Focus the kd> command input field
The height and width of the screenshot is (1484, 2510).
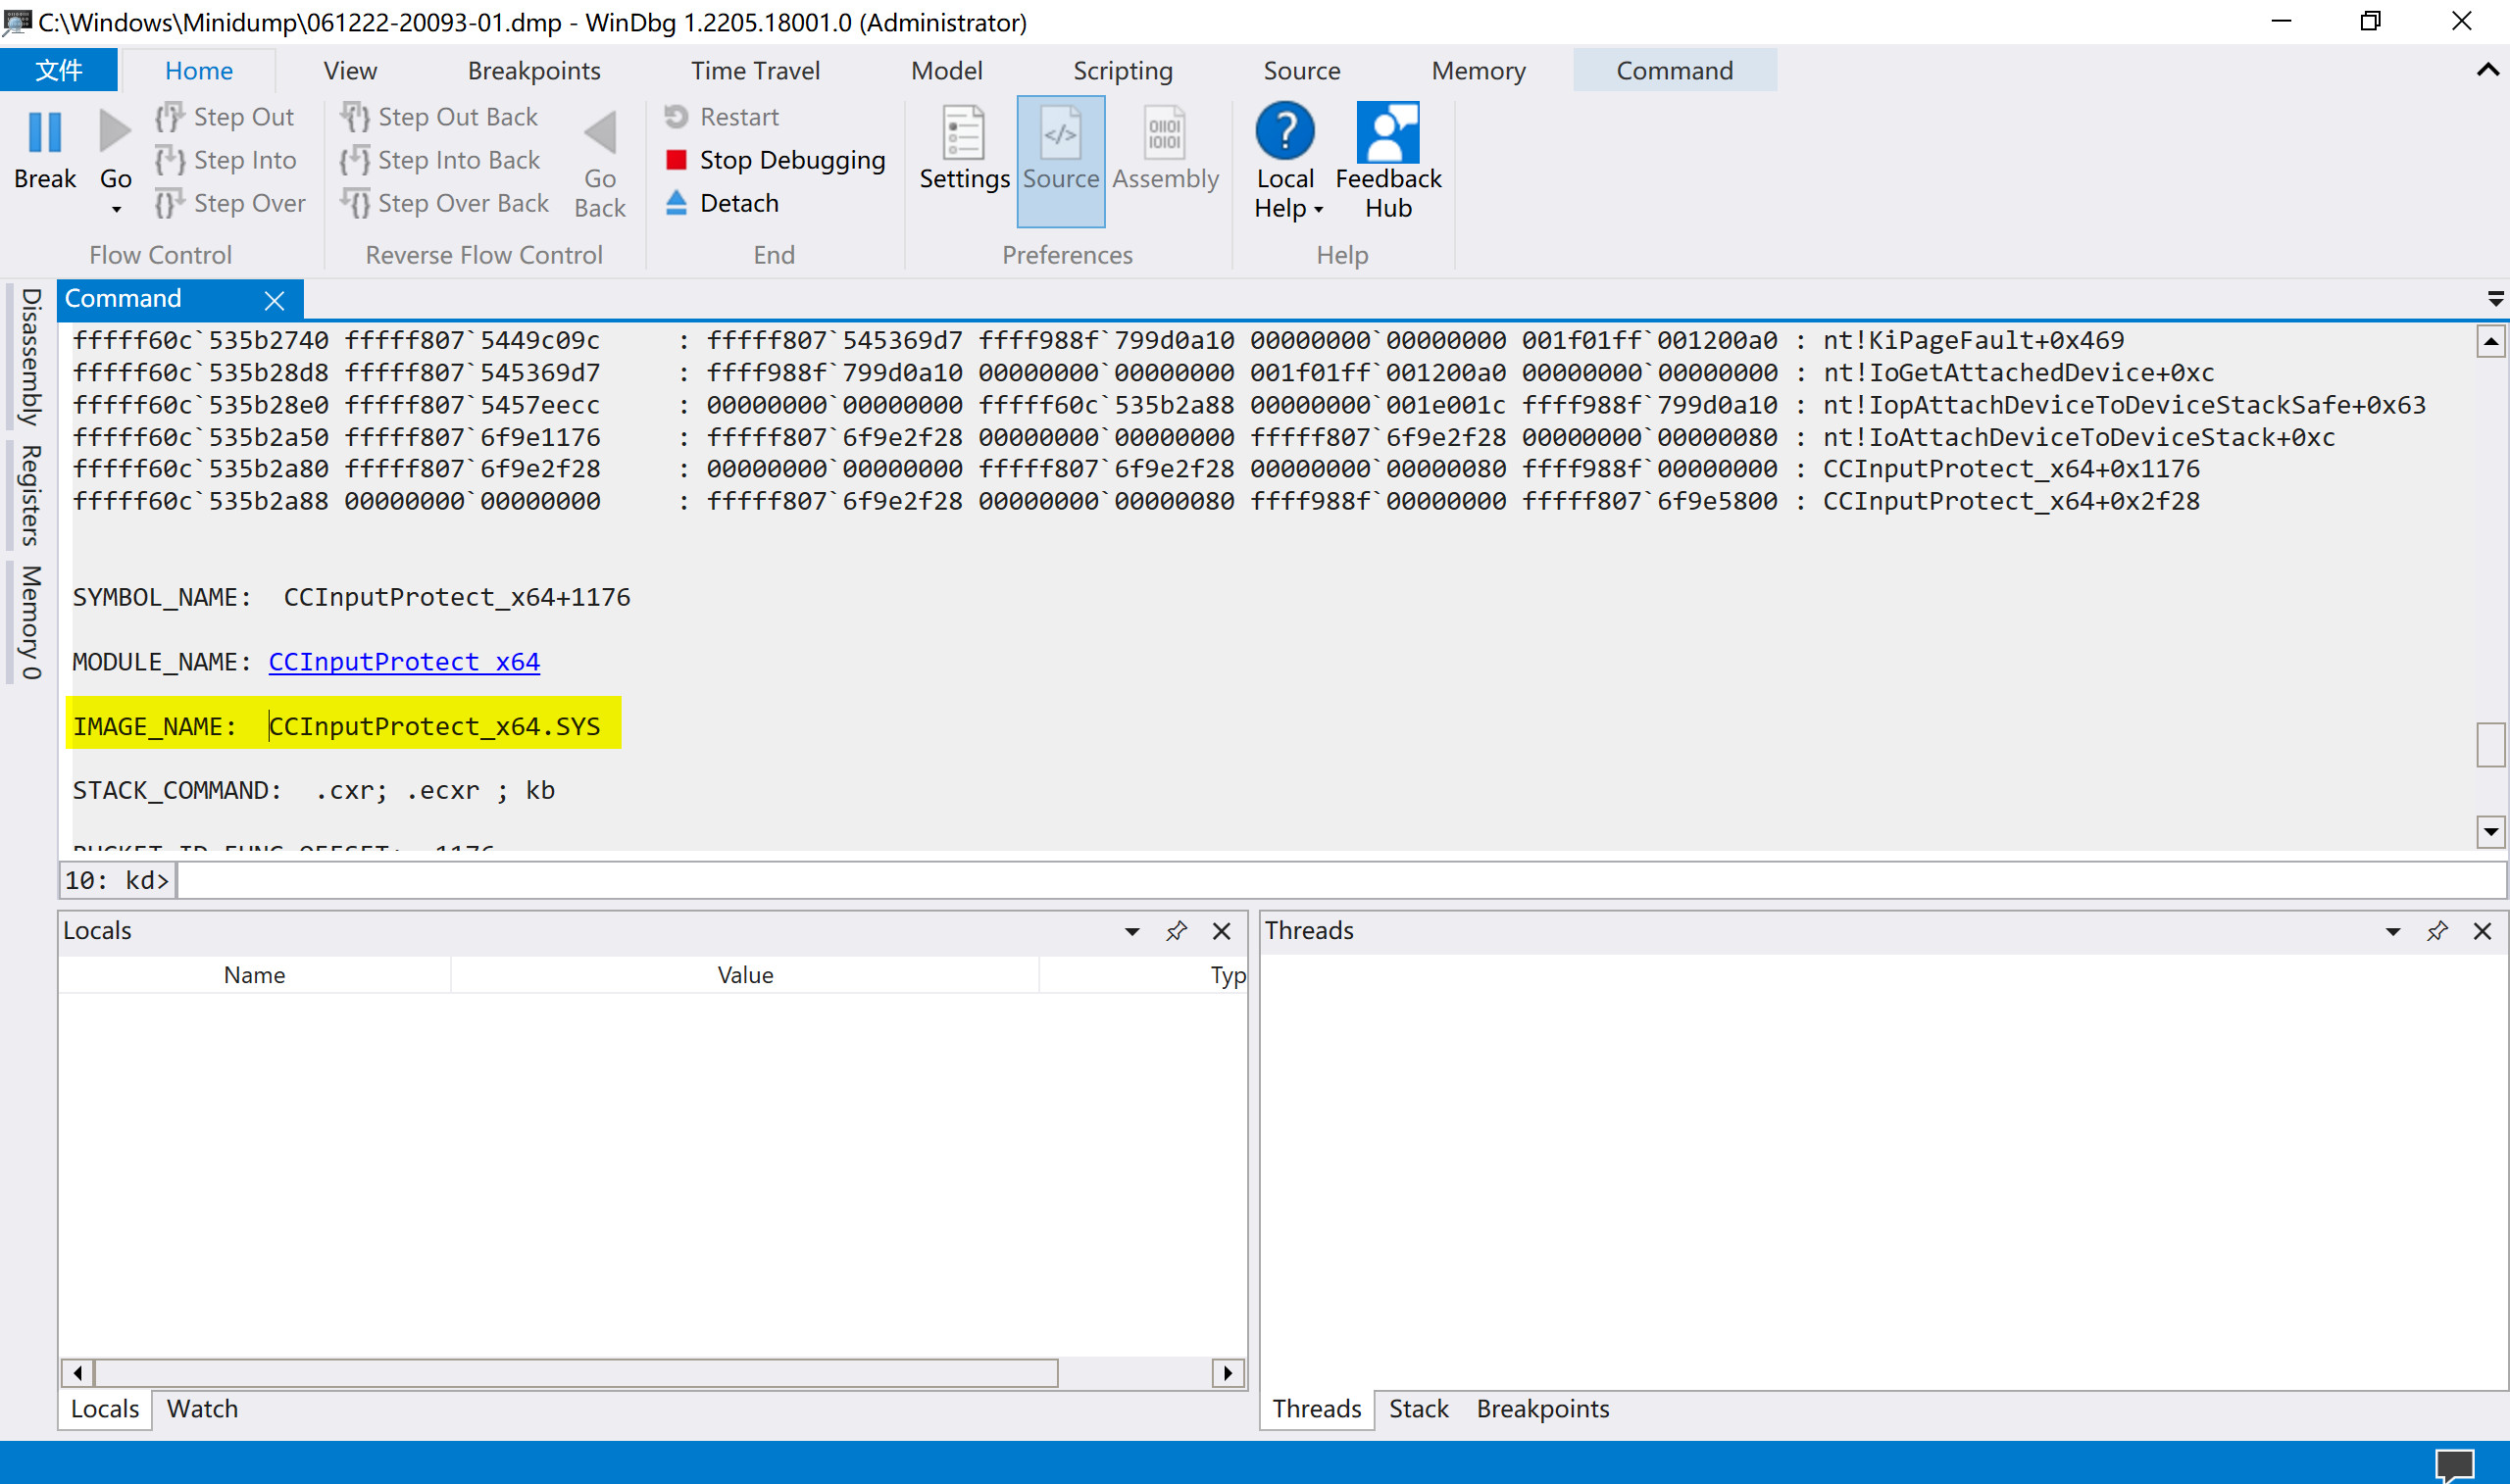point(1340,880)
